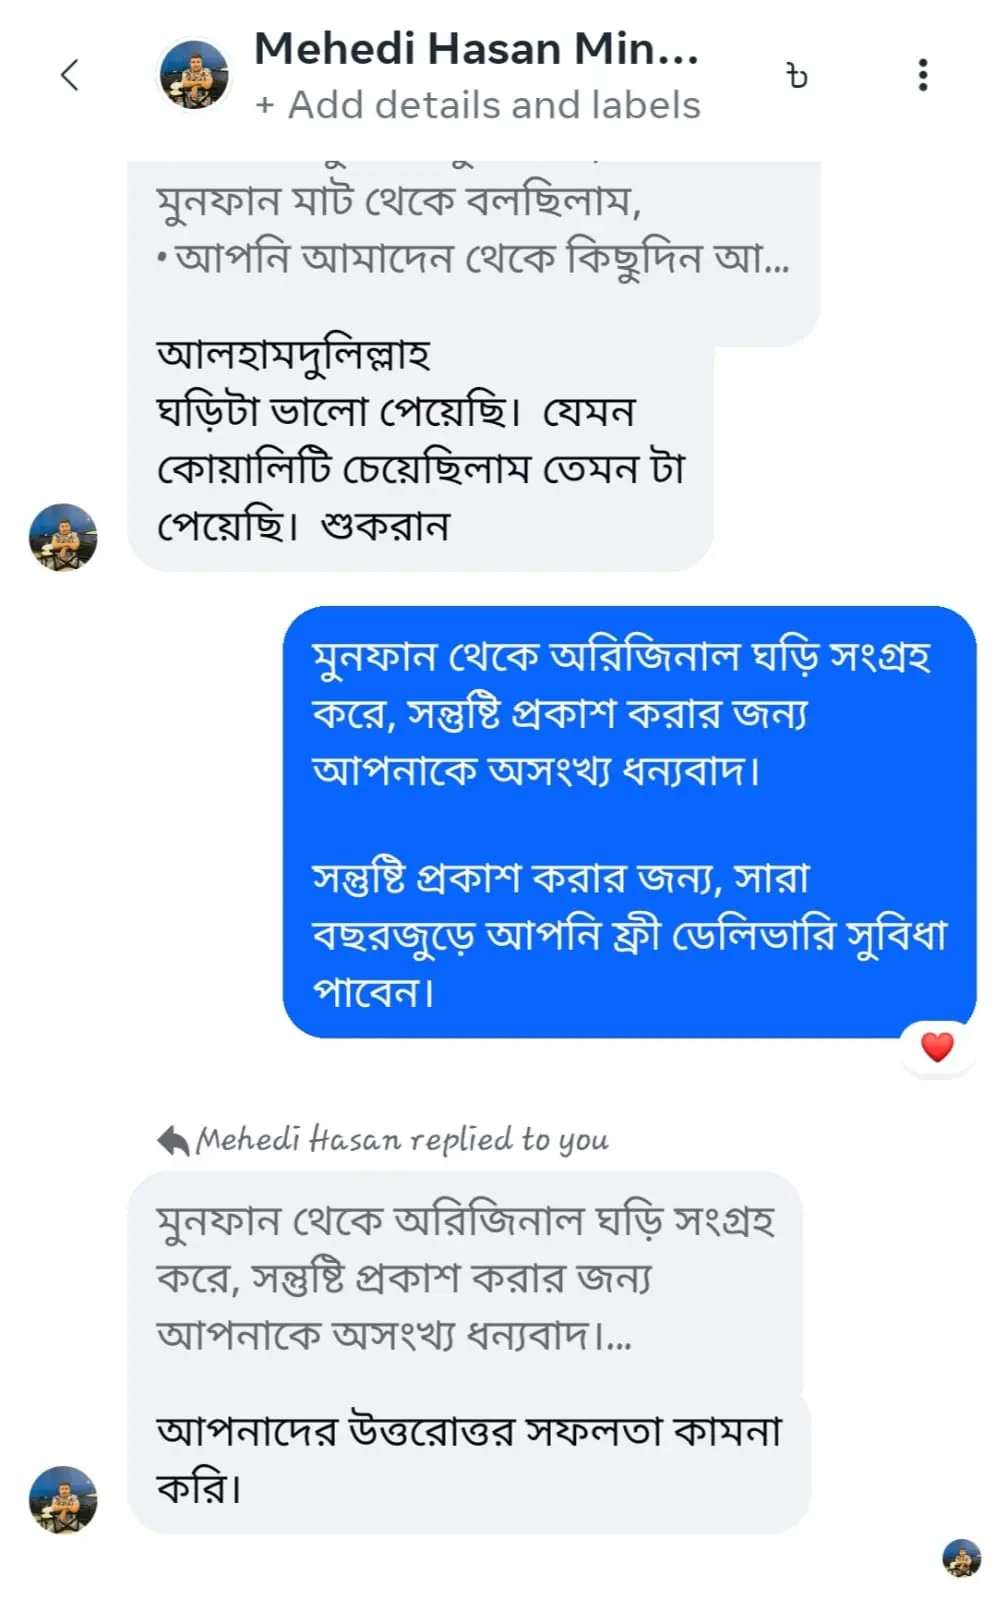
Task: Click the plus sign before "Add details"
Action: pos(265,106)
